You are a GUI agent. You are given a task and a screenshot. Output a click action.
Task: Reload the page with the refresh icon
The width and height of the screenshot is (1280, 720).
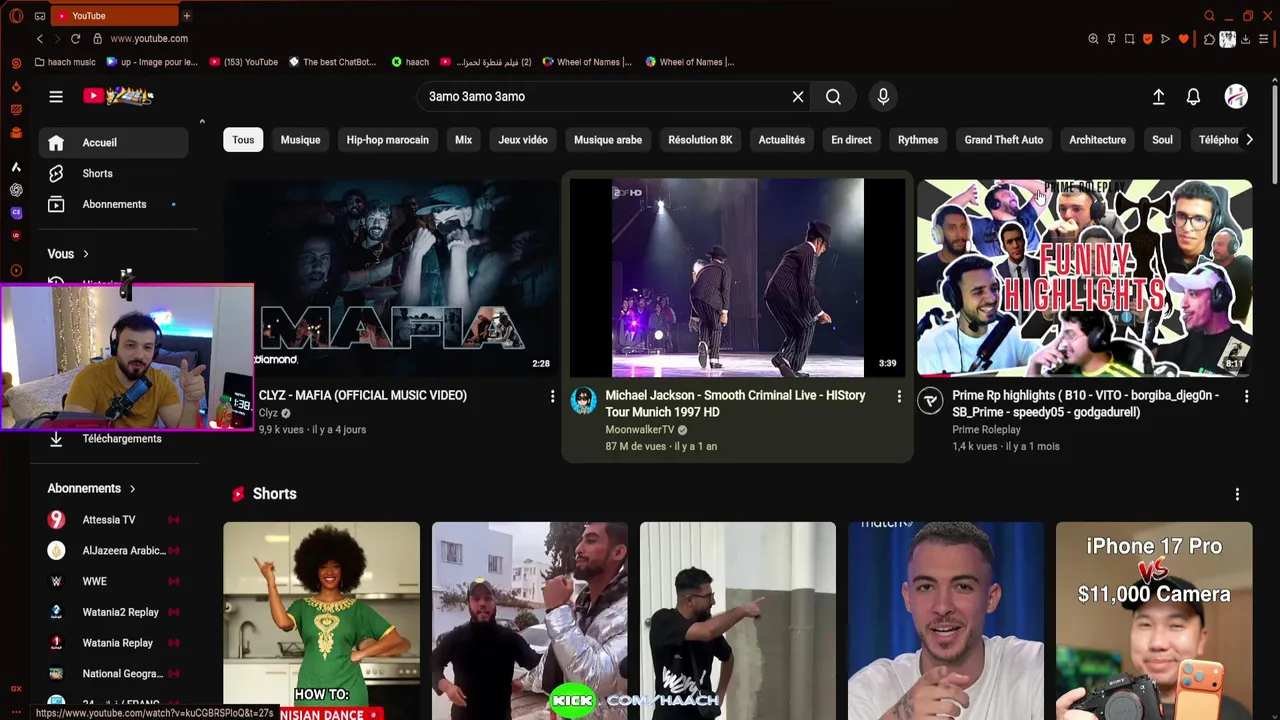tap(75, 38)
